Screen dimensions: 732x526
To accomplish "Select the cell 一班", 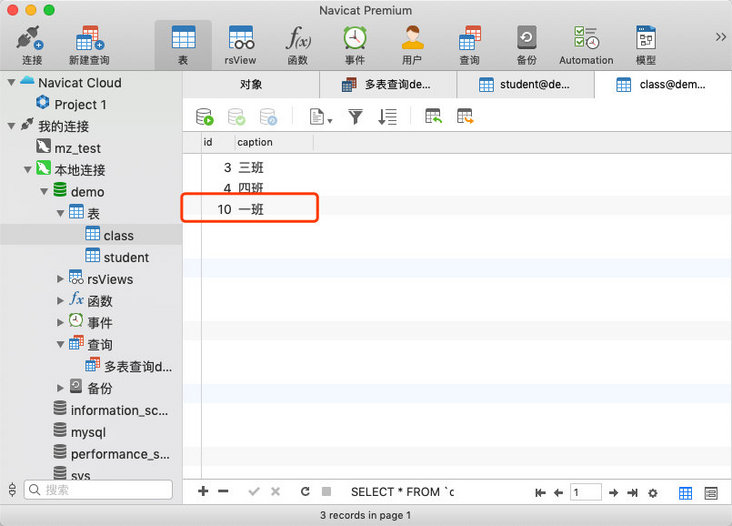I will pos(251,209).
